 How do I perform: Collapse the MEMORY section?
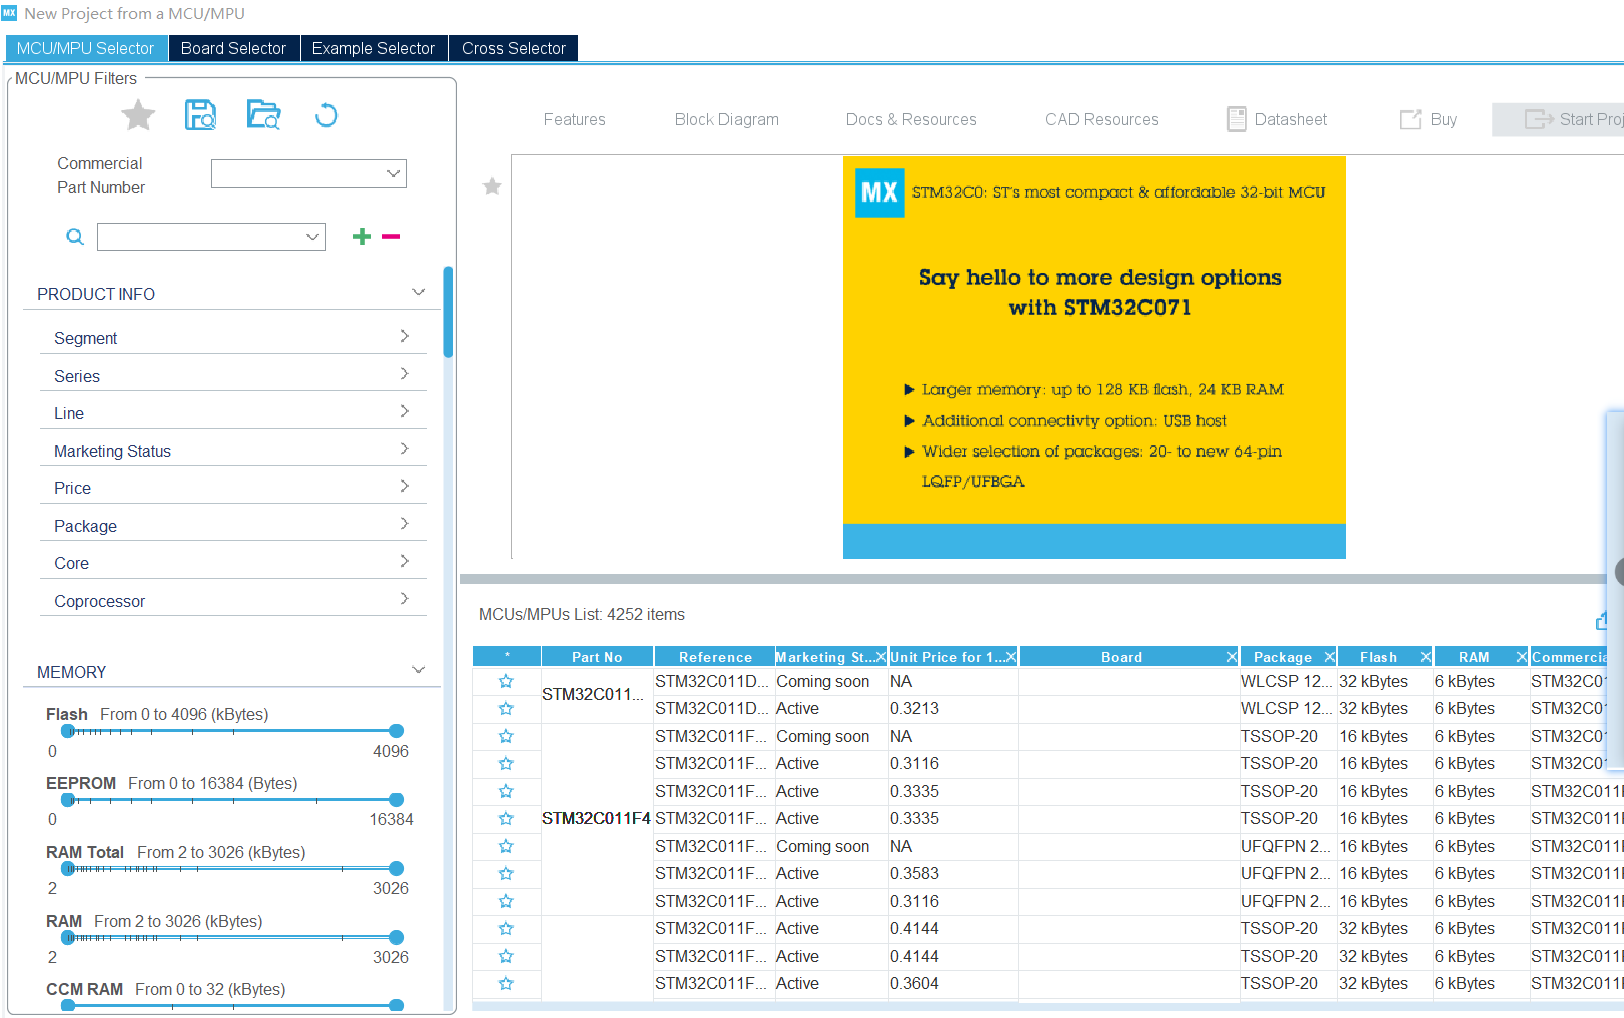click(x=418, y=670)
